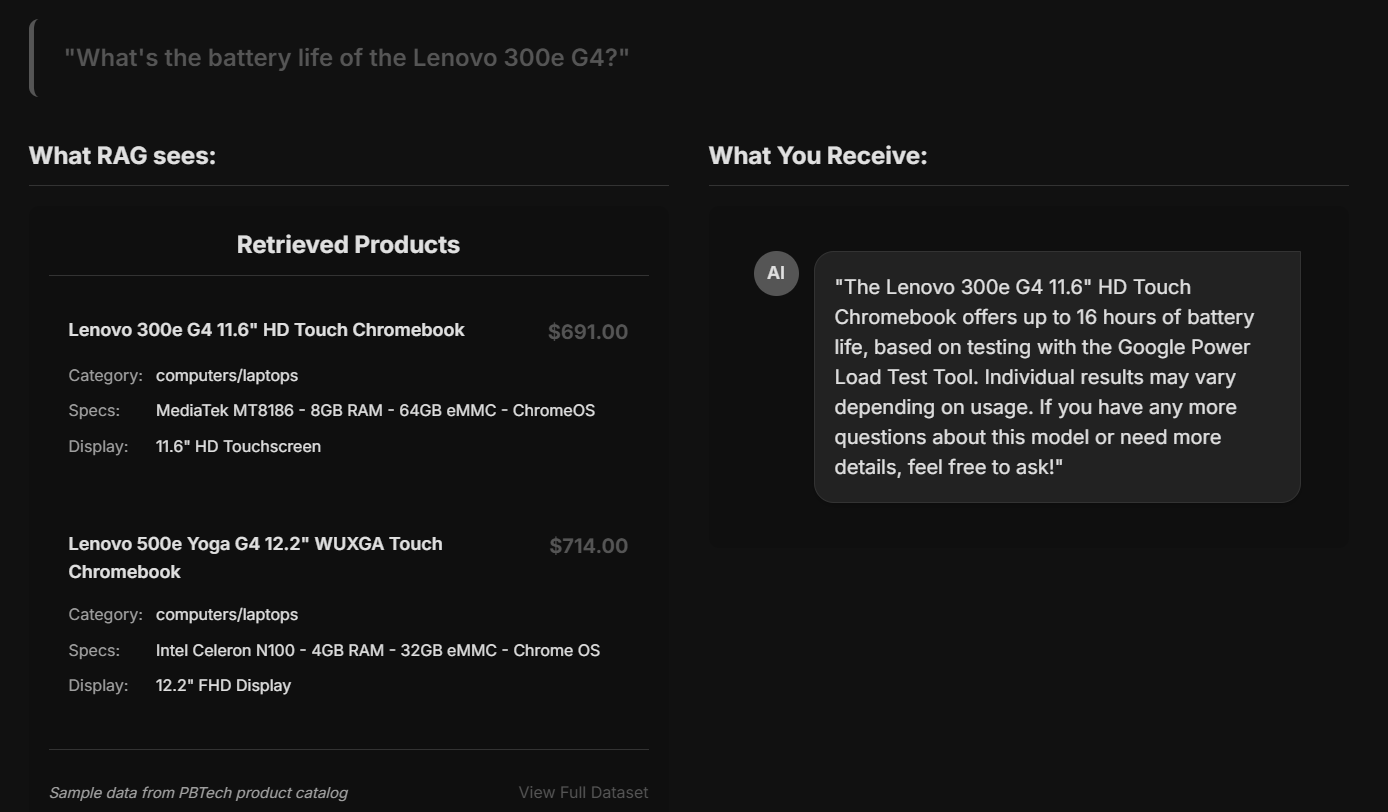This screenshot has width=1388, height=812.
Task: Click the Specs label of Lenovo 300e
Action: 94,411
